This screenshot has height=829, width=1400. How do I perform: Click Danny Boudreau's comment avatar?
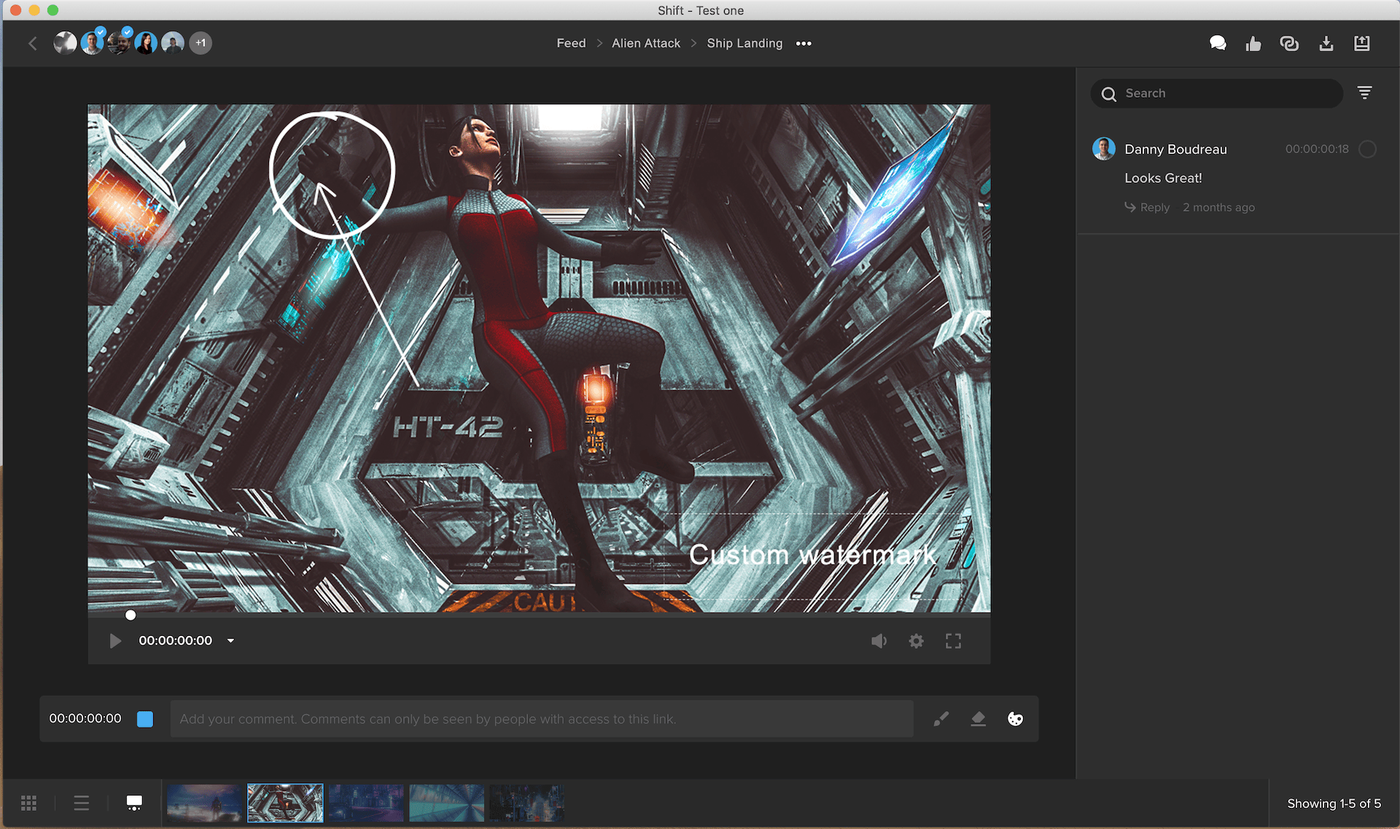point(1104,149)
